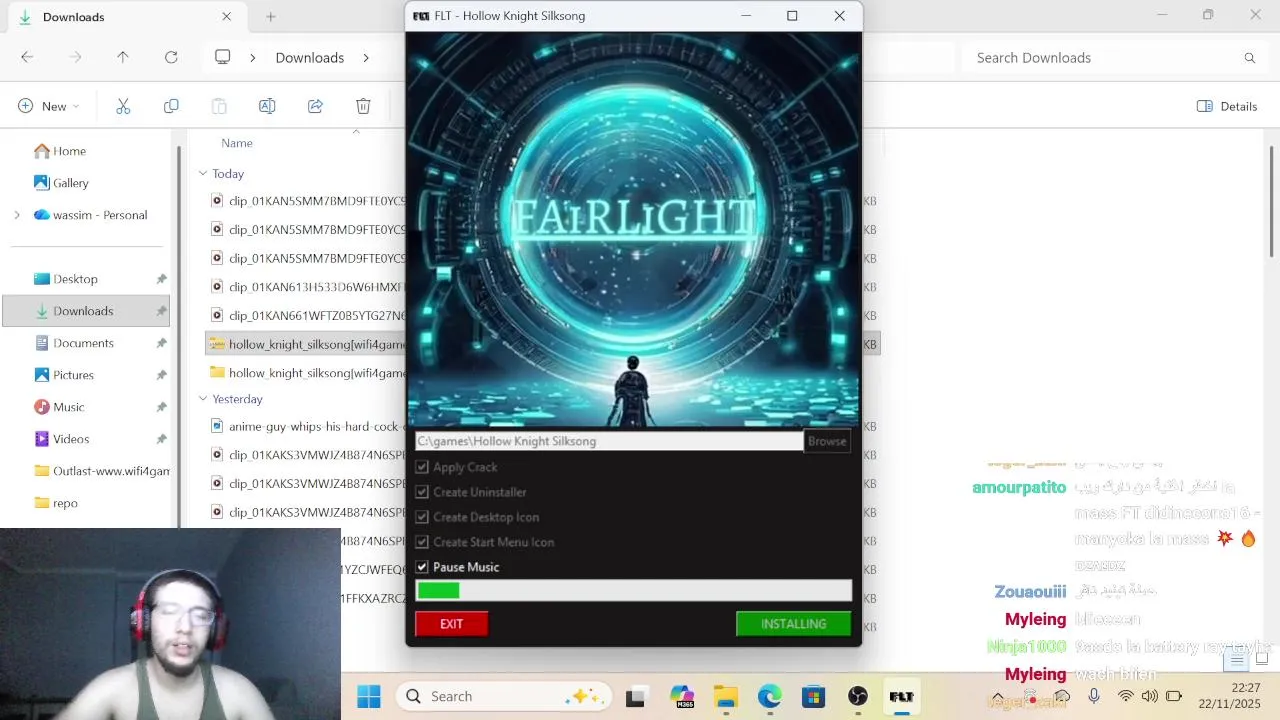Launch Microsoft 365 Copilot from taskbar
Screen dimensions: 1280x720
click(682, 696)
